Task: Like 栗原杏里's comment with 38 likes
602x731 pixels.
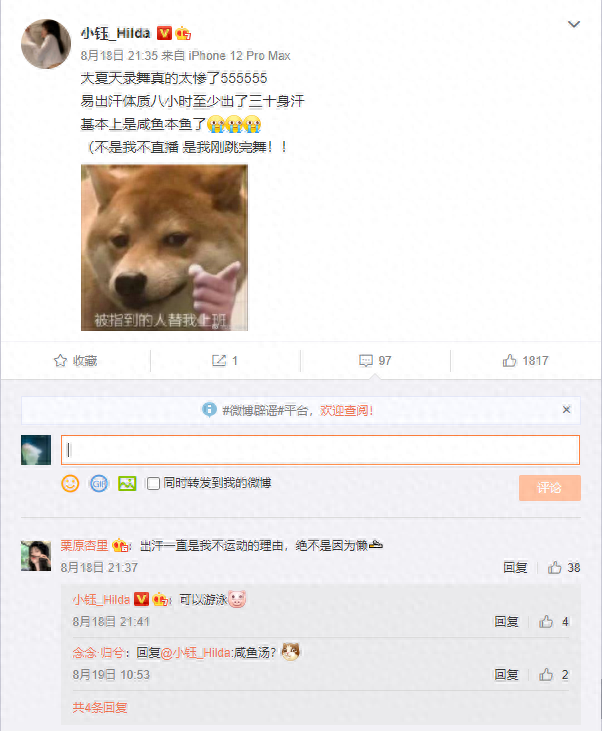Action: (x=554, y=567)
